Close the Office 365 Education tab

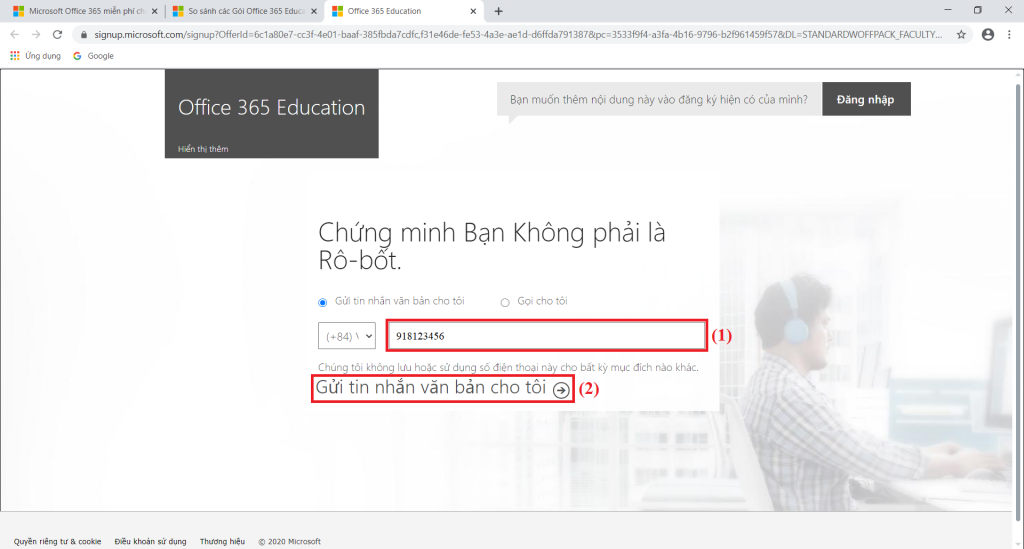(x=473, y=11)
